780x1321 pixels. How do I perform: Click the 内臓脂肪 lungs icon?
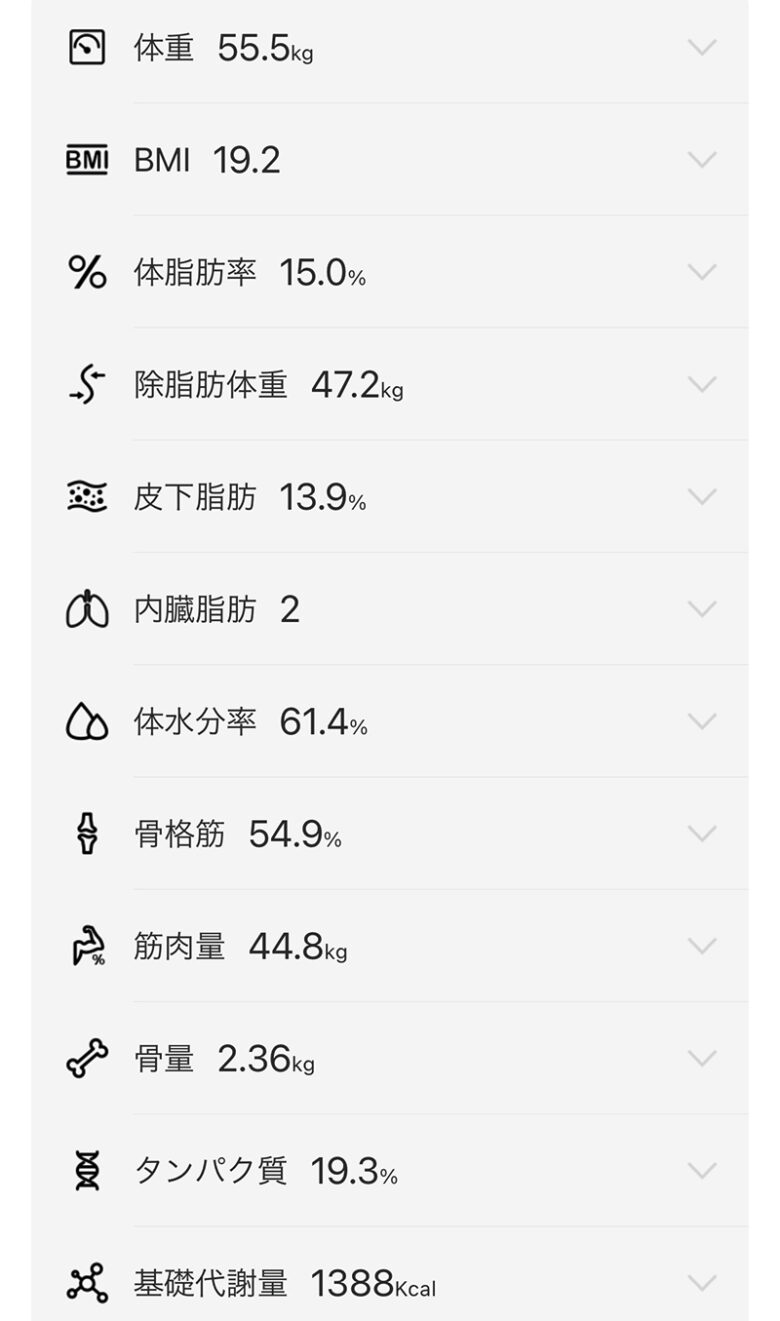tap(87, 609)
